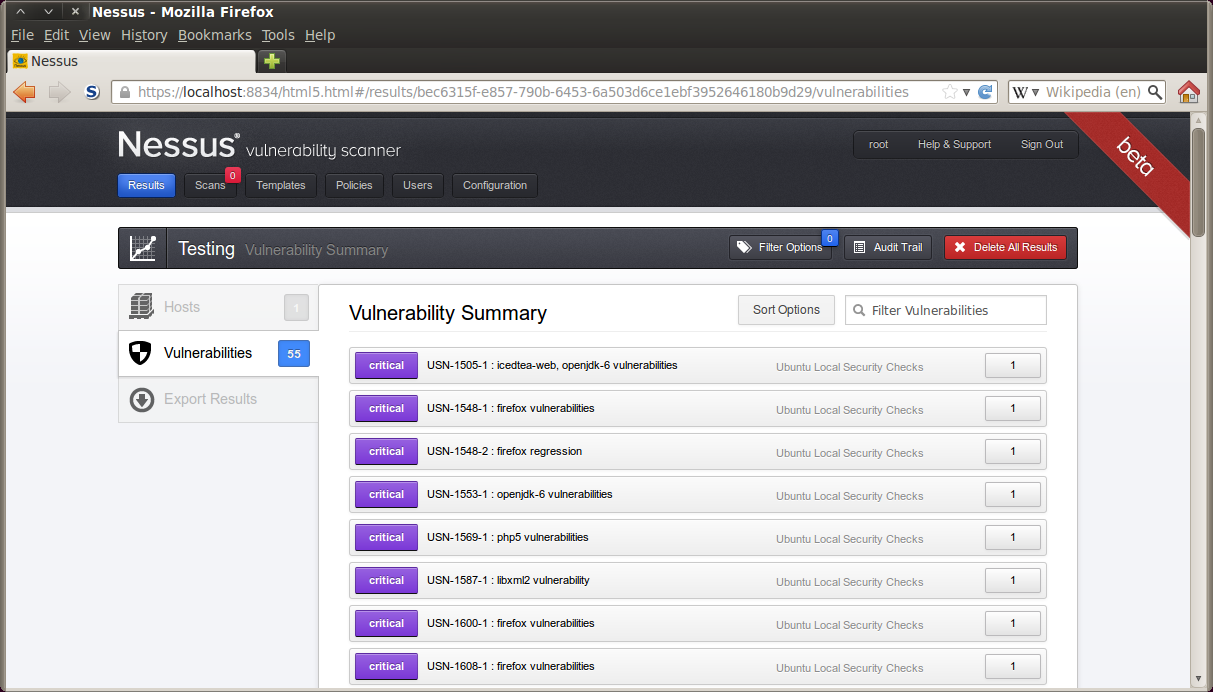
Task: Open the View menu
Action: tap(94, 35)
